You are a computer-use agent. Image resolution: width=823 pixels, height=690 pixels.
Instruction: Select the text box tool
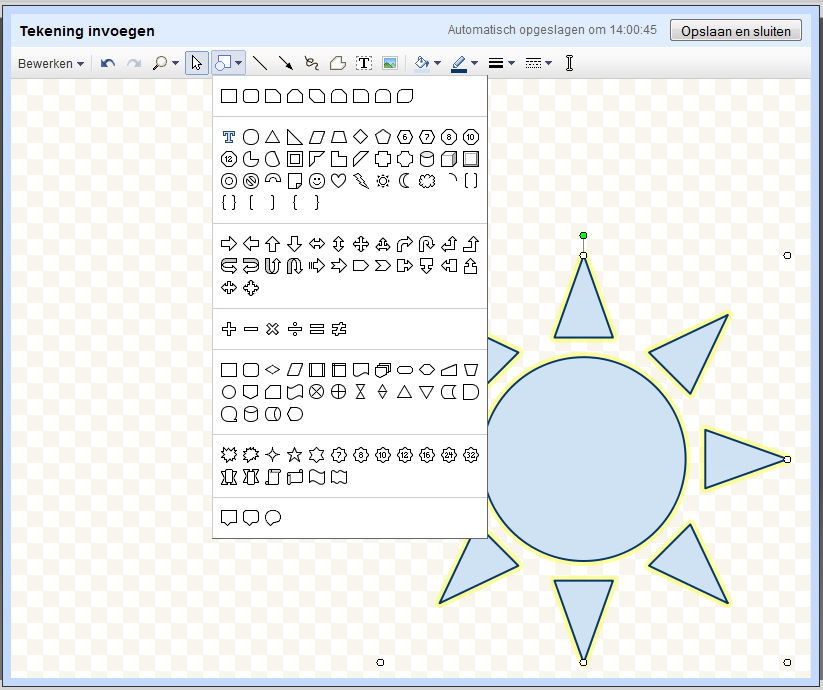(x=364, y=63)
